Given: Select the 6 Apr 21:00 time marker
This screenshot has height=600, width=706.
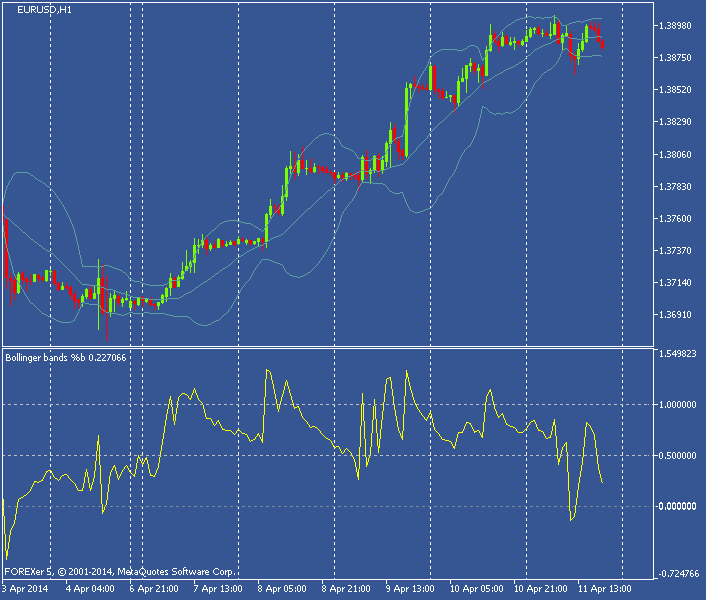Looking at the screenshot, I should 155,589.
